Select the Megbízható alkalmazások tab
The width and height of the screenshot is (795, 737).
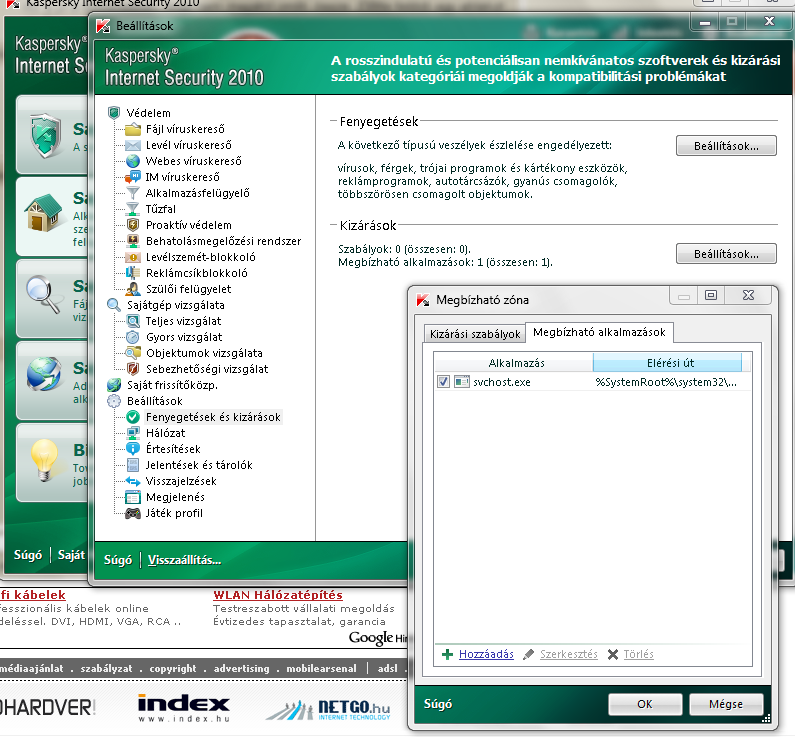tap(599, 333)
